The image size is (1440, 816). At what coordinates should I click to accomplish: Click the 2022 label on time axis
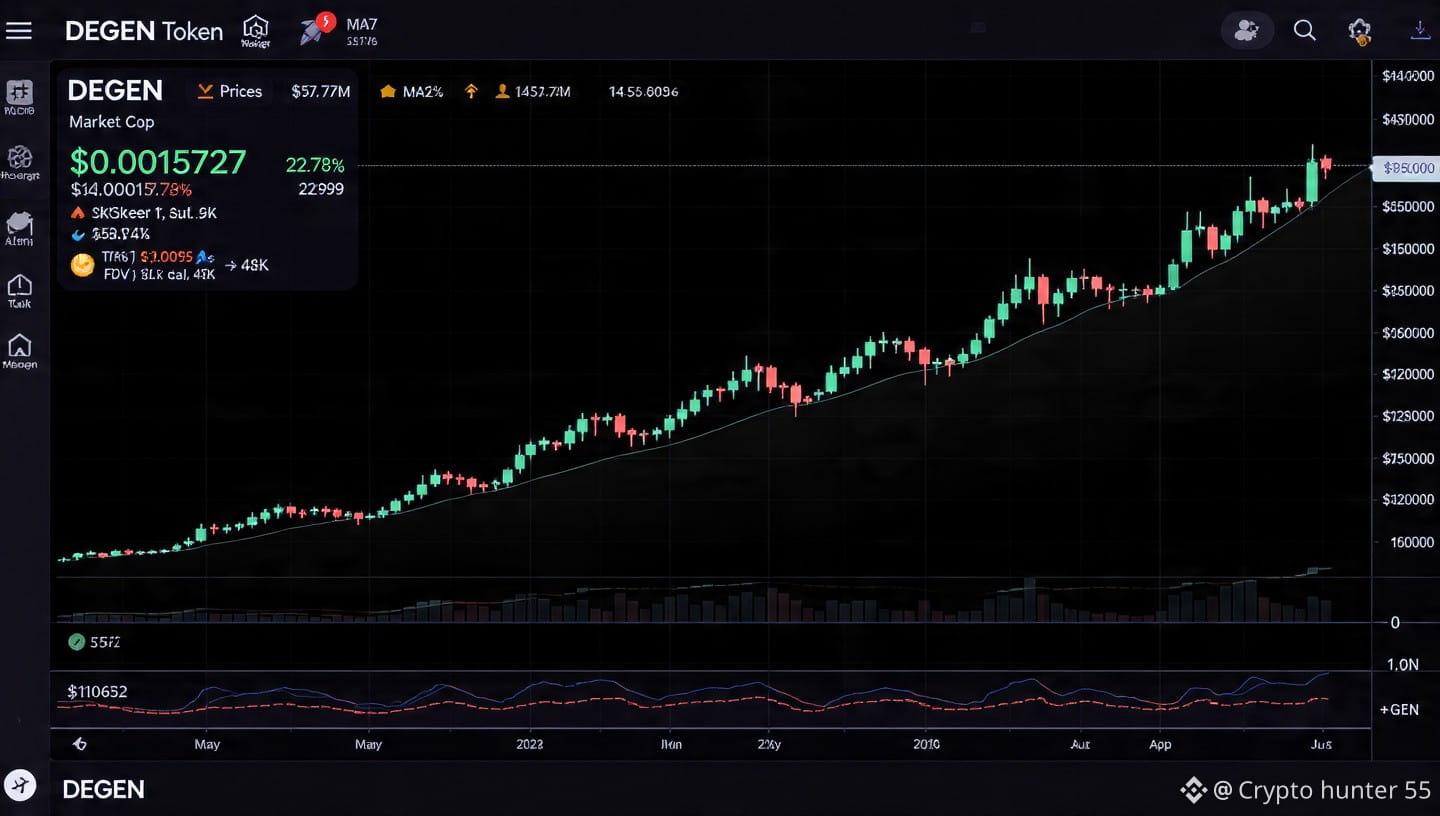tap(530, 745)
